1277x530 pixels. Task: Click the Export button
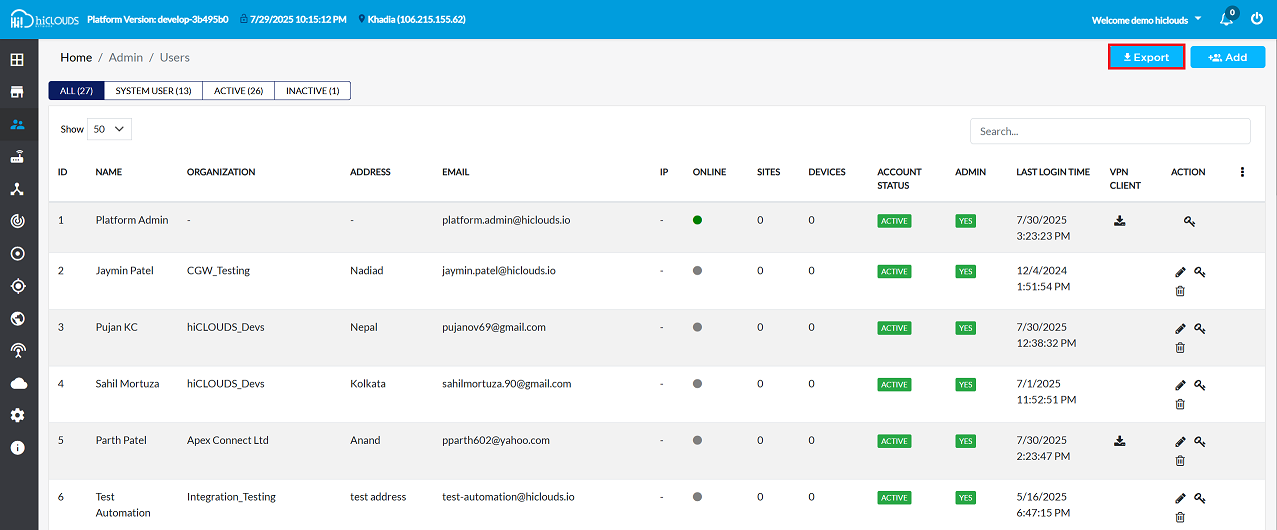(1146, 57)
